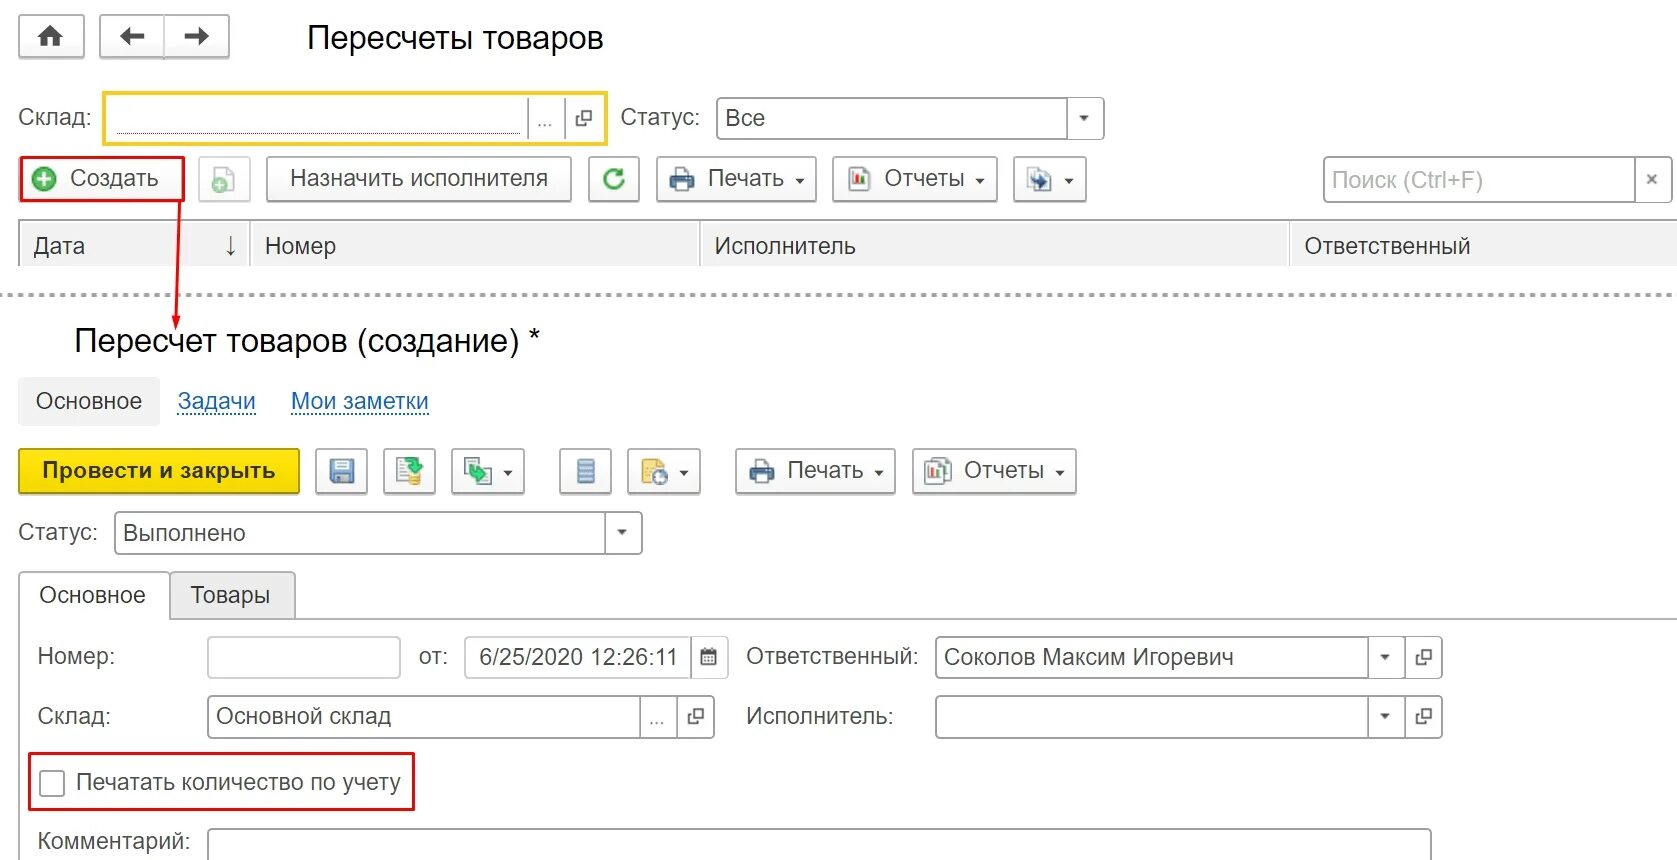The image size is (1677, 860).
Task: Click Ответственный column header
Action: click(x=1484, y=246)
